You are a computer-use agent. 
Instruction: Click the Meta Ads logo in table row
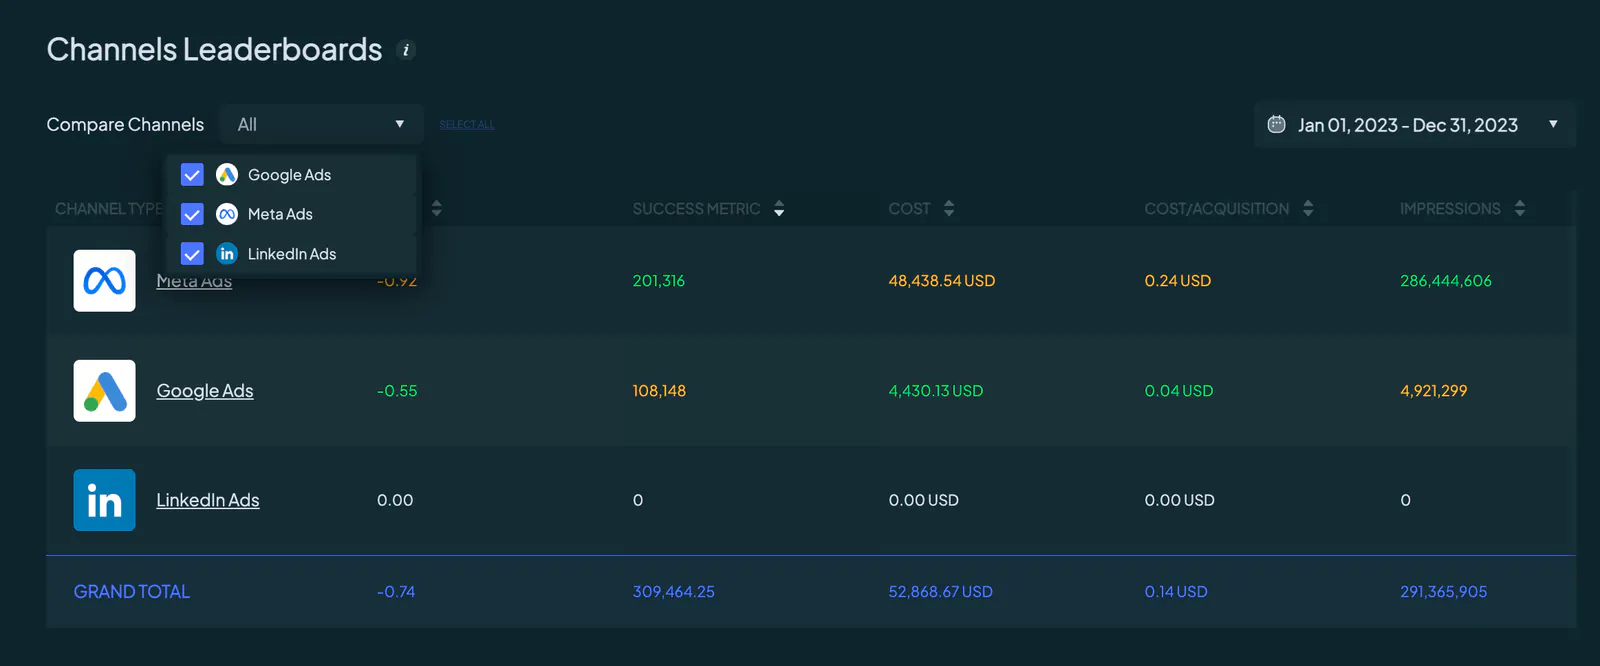(x=104, y=281)
